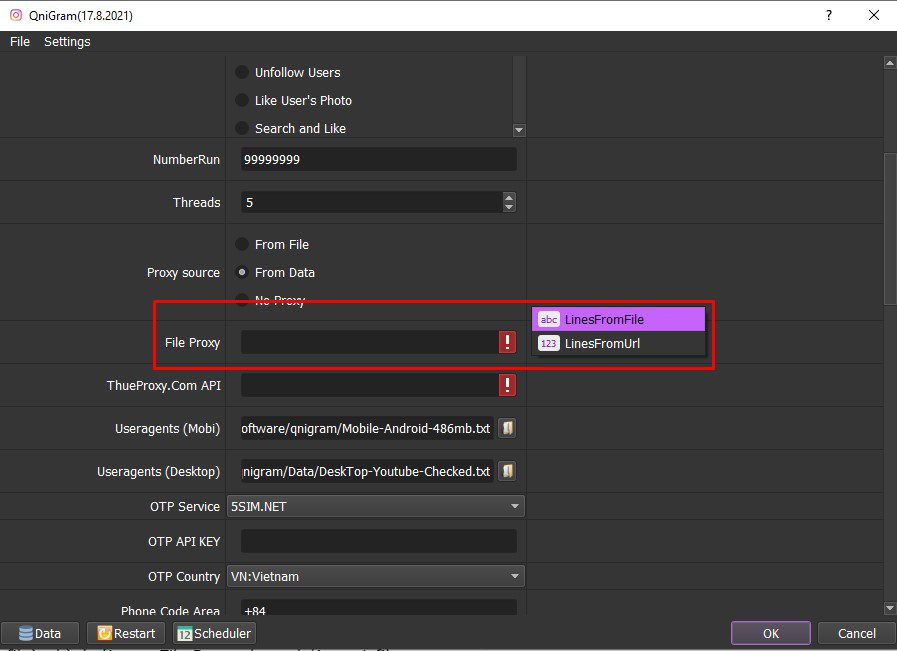Click the ThueProxy.Com API red exclamation icon
The width and height of the screenshot is (897, 651).
tap(507, 385)
